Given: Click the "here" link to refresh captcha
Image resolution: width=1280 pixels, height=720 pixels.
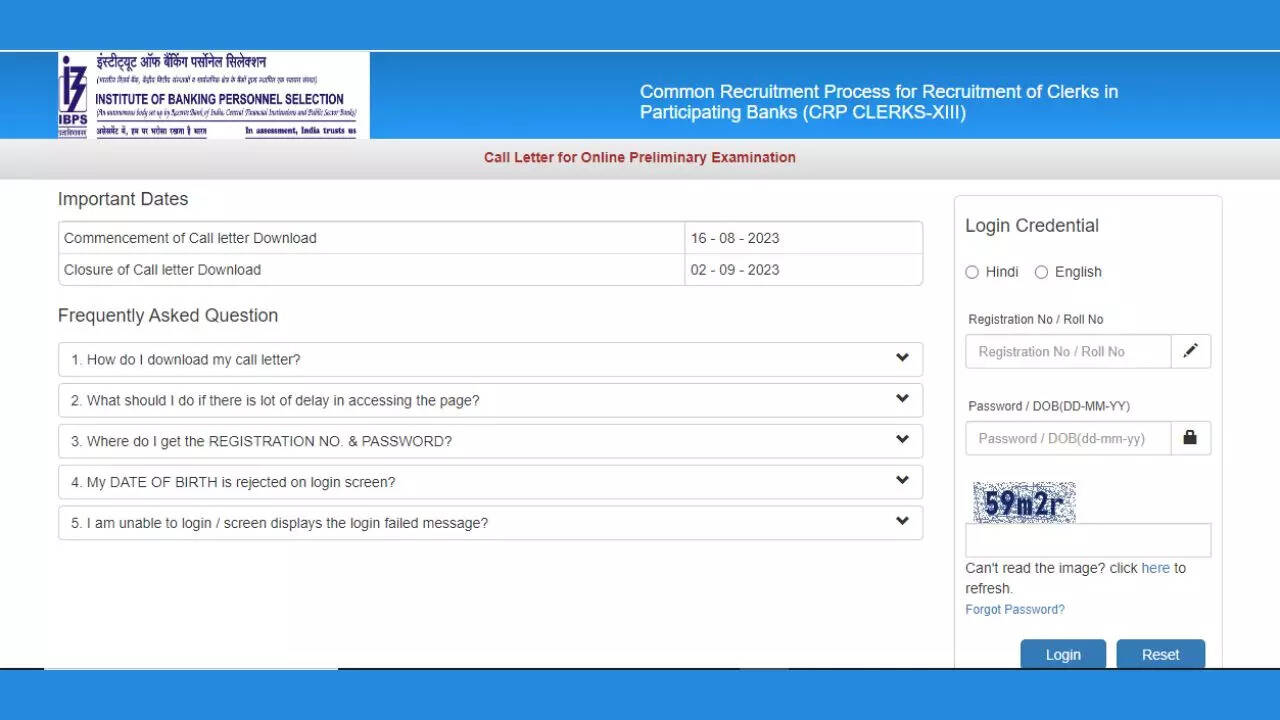Looking at the screenshot, I should click(1155, 568).
